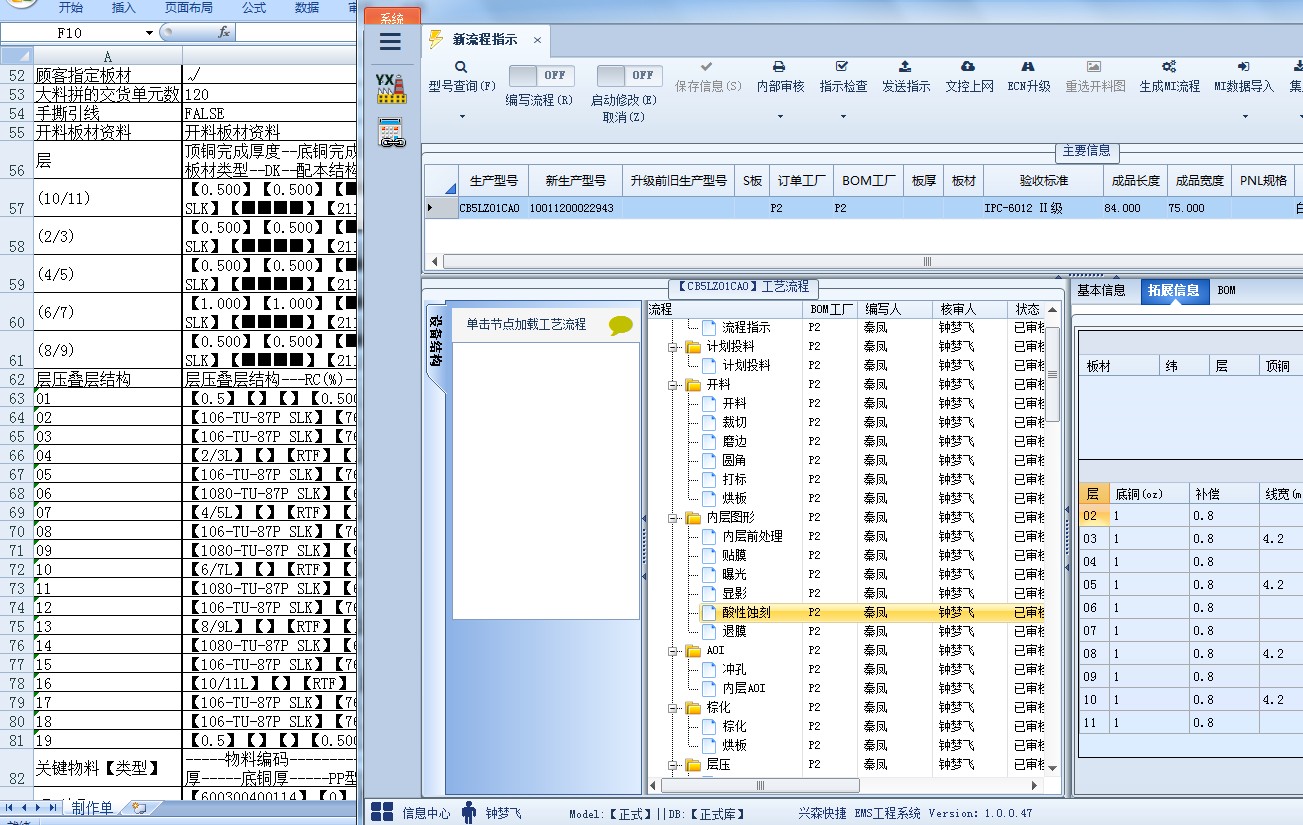Screen dimensions: 1303x825
Task: Click the 指示检查 checkmark icon
Action: tap(842, 66)
